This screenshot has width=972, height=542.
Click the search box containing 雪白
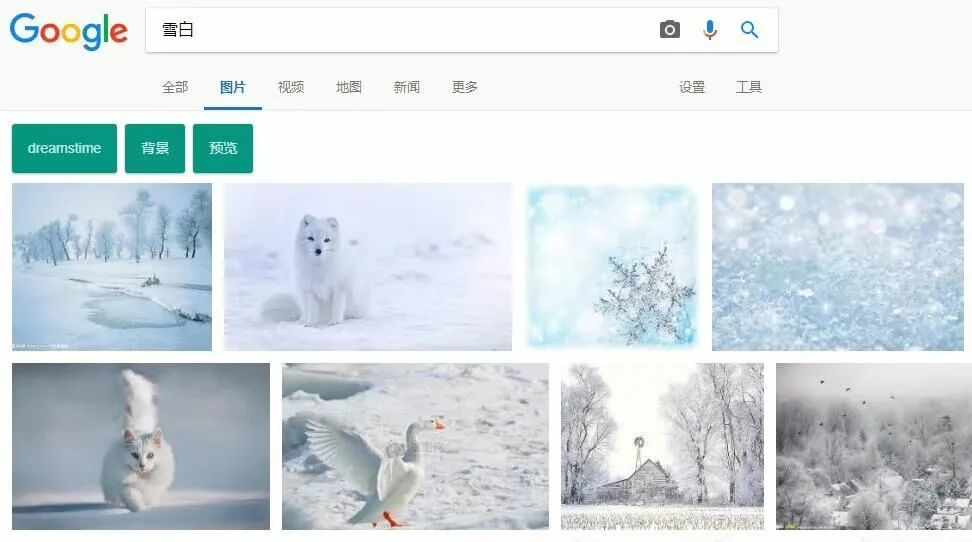click(x=462, y=30)
